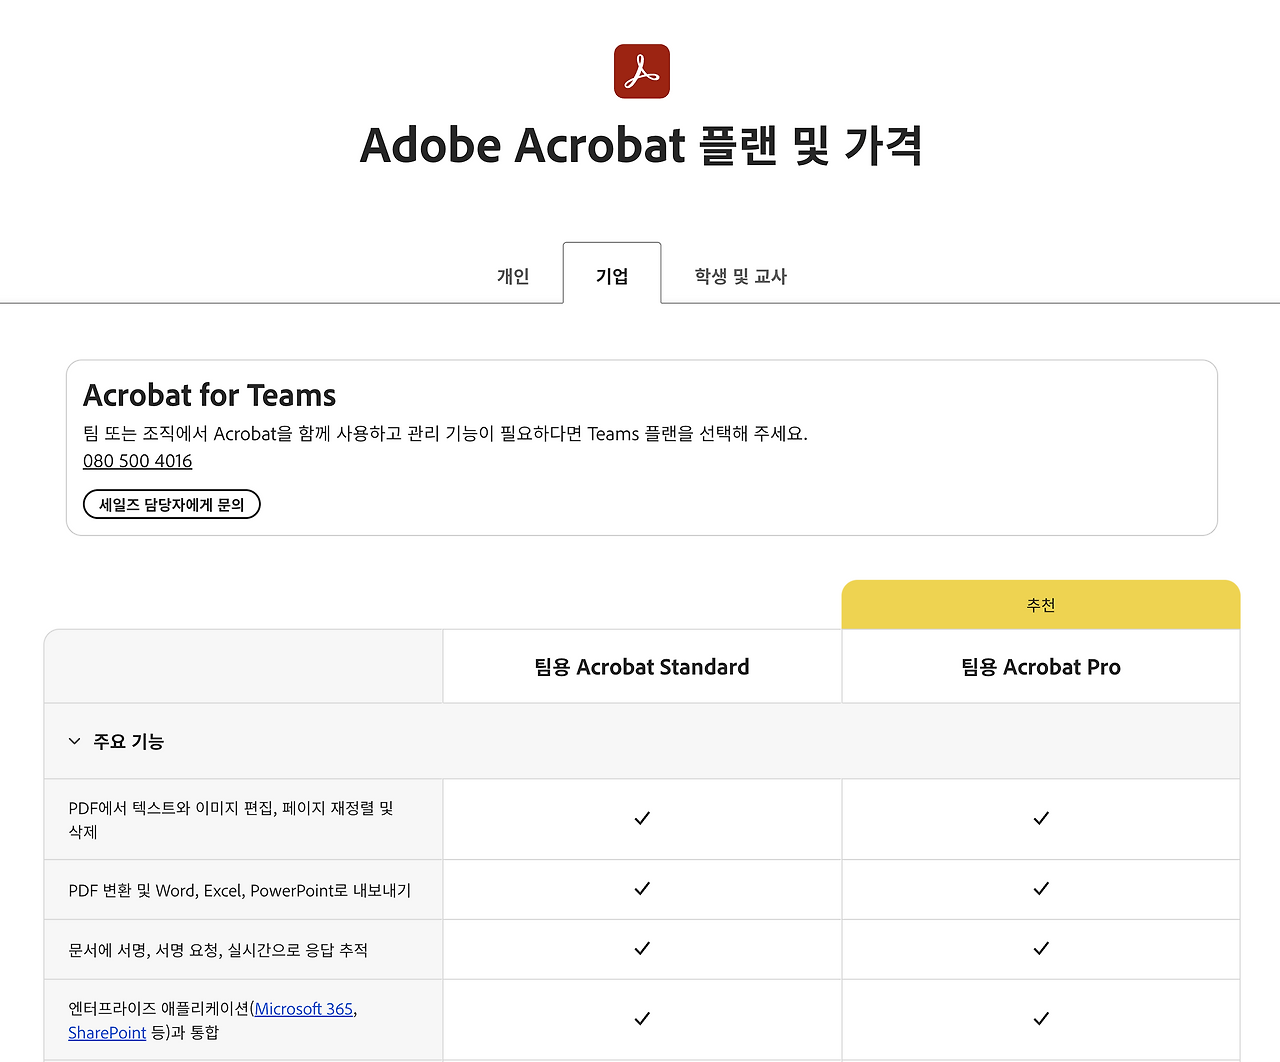Click the Standard checkmark for 텍스트와 이미지 편집 row
Image resolution: width=1280 pixels, height=1062 pixels.
(x=642, y=818)
